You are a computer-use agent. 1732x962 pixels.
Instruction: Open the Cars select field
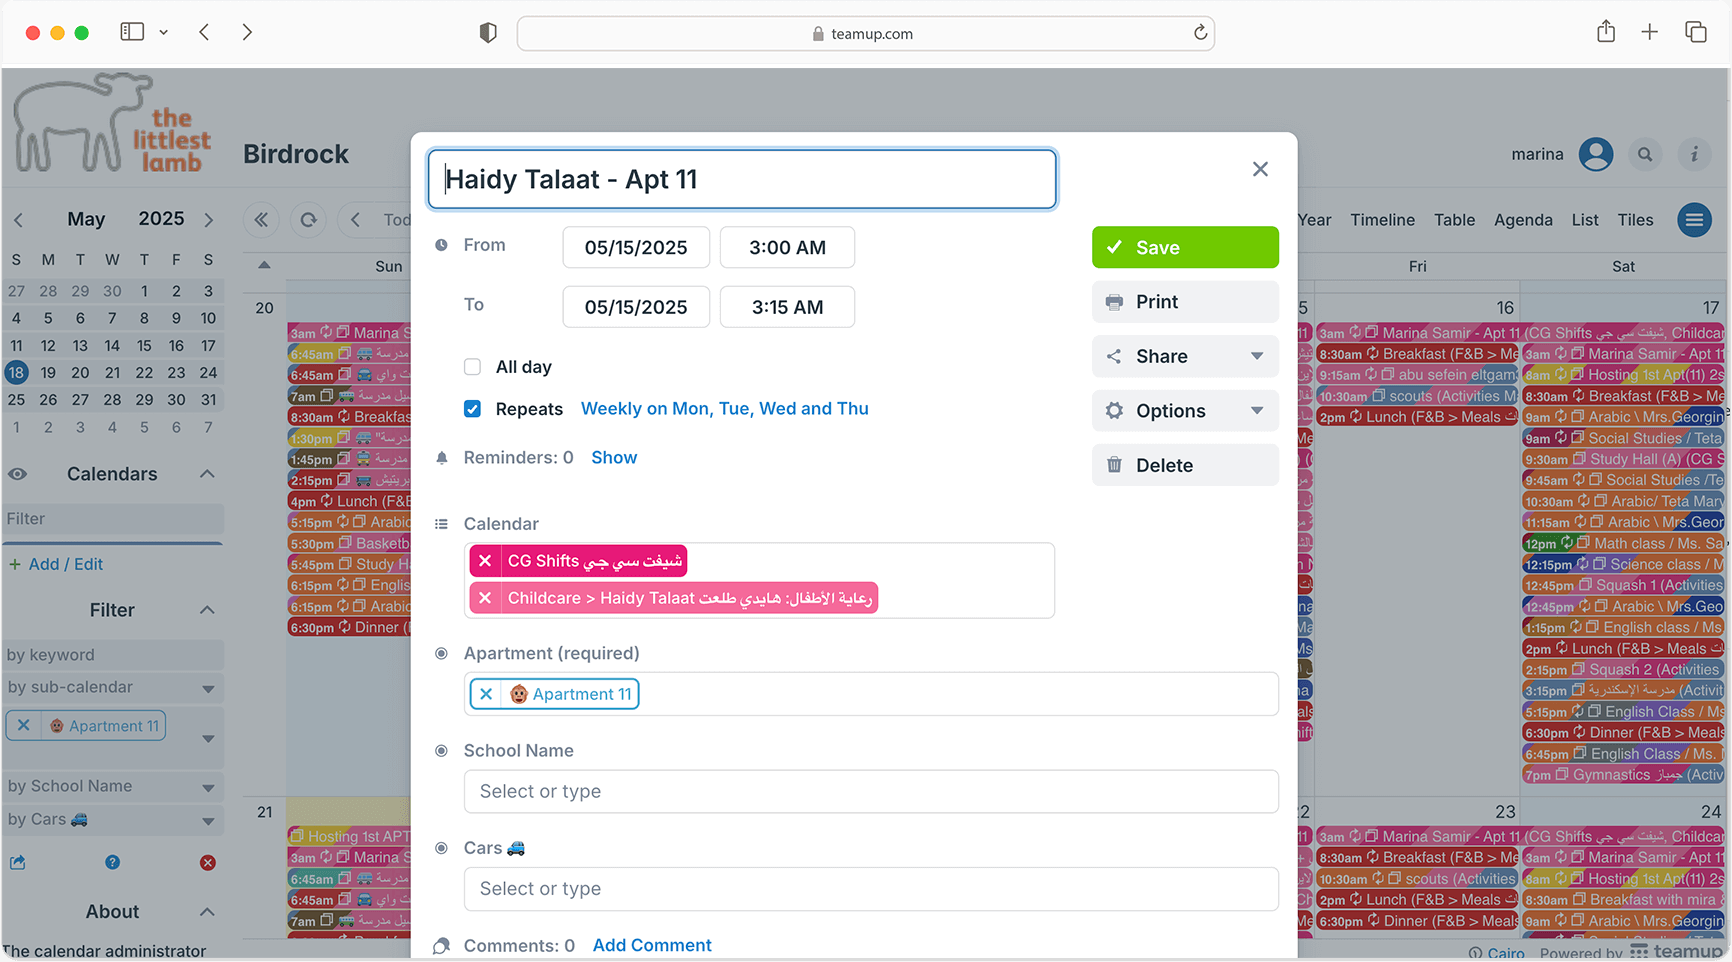click(x=871, y=889)
